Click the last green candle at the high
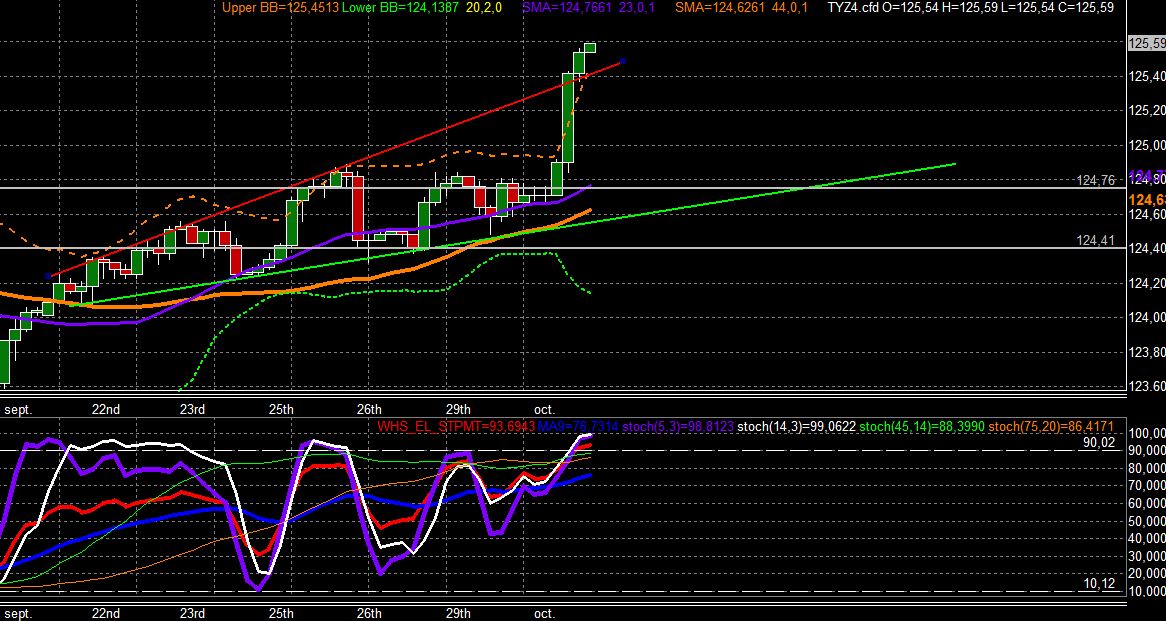The width and height of the screenshot is (1166, 621). (590, 48)
